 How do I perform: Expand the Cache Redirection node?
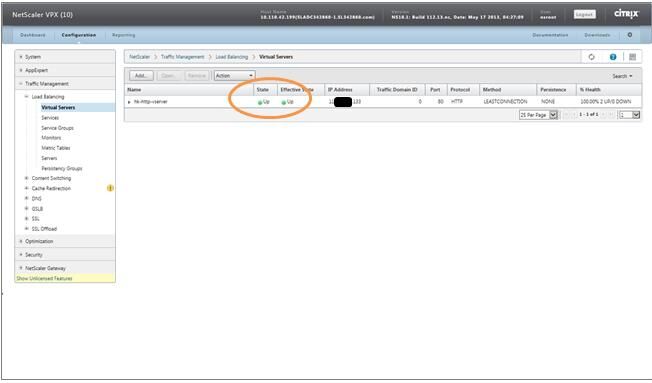pyautogui.click(x=27, y=188)
